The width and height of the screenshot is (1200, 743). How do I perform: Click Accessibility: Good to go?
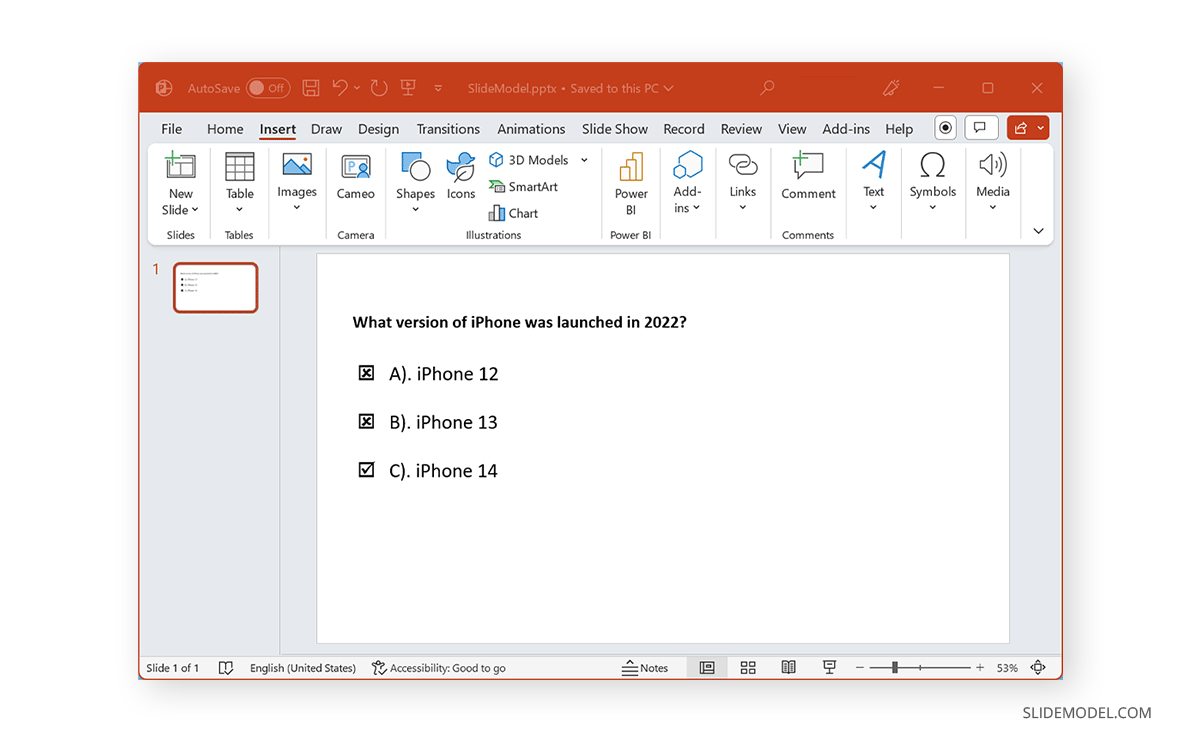coord(439,668)
